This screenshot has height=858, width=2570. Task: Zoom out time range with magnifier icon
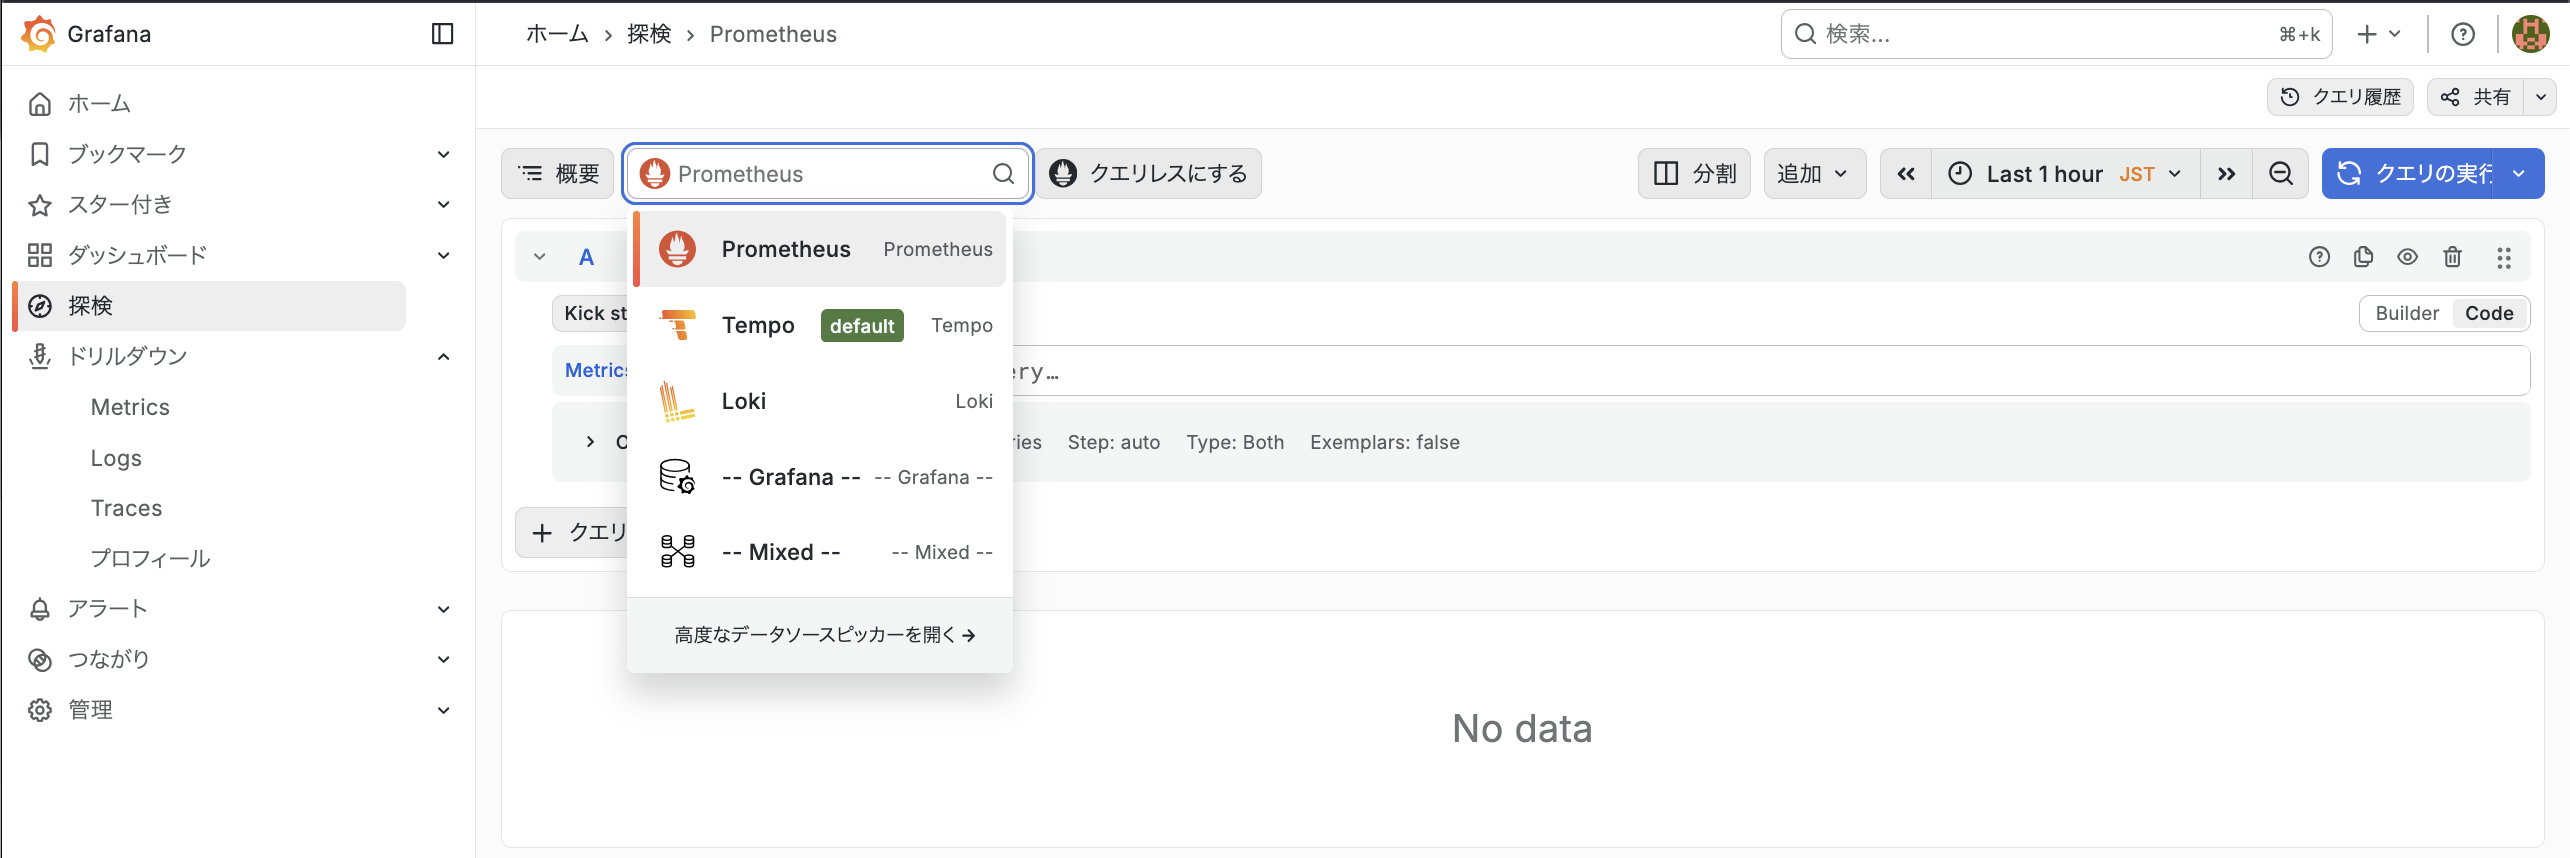[2281, 174]
